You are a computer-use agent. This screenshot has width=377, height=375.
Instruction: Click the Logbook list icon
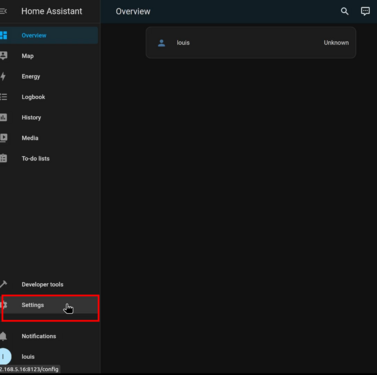click(3, 97)
